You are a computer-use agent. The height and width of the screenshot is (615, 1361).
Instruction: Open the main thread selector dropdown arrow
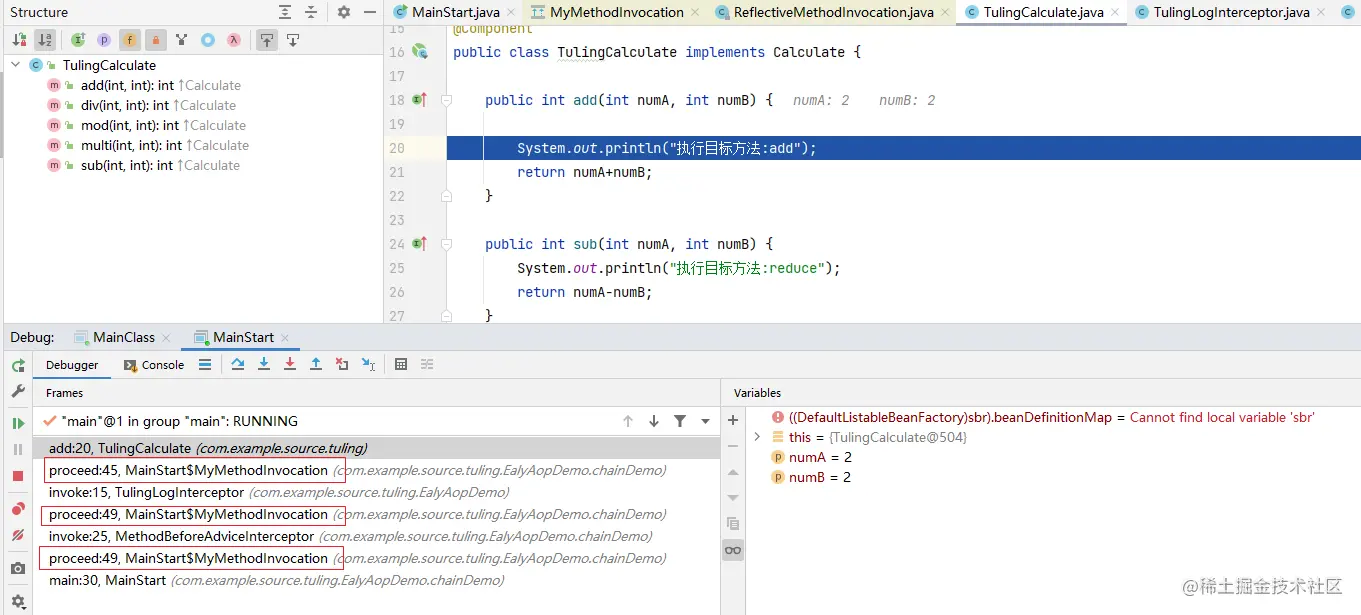click(705, 422)
